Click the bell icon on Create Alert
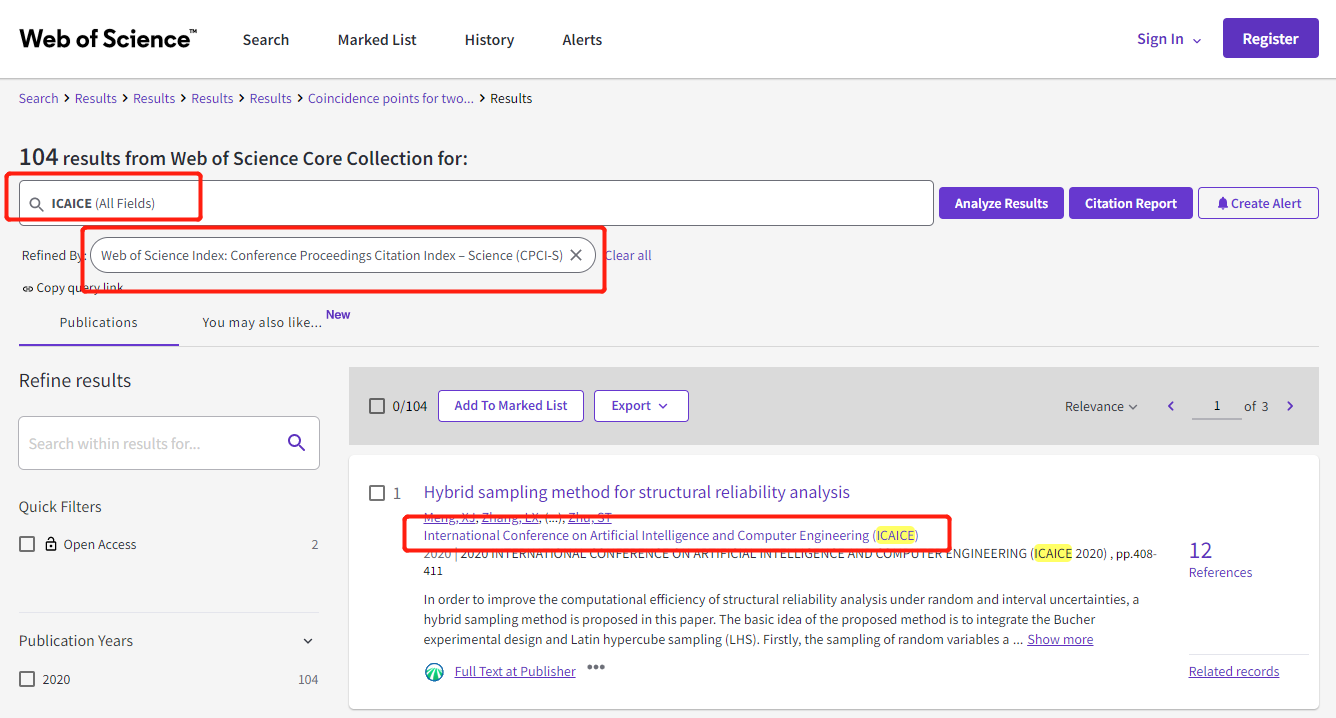 1222,203
